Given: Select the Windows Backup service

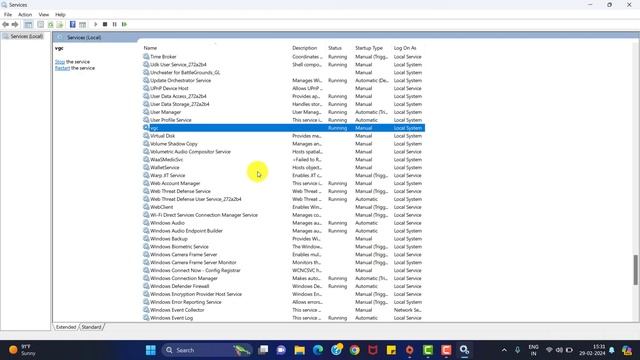Looking at the screenshot, I should 284,239.
